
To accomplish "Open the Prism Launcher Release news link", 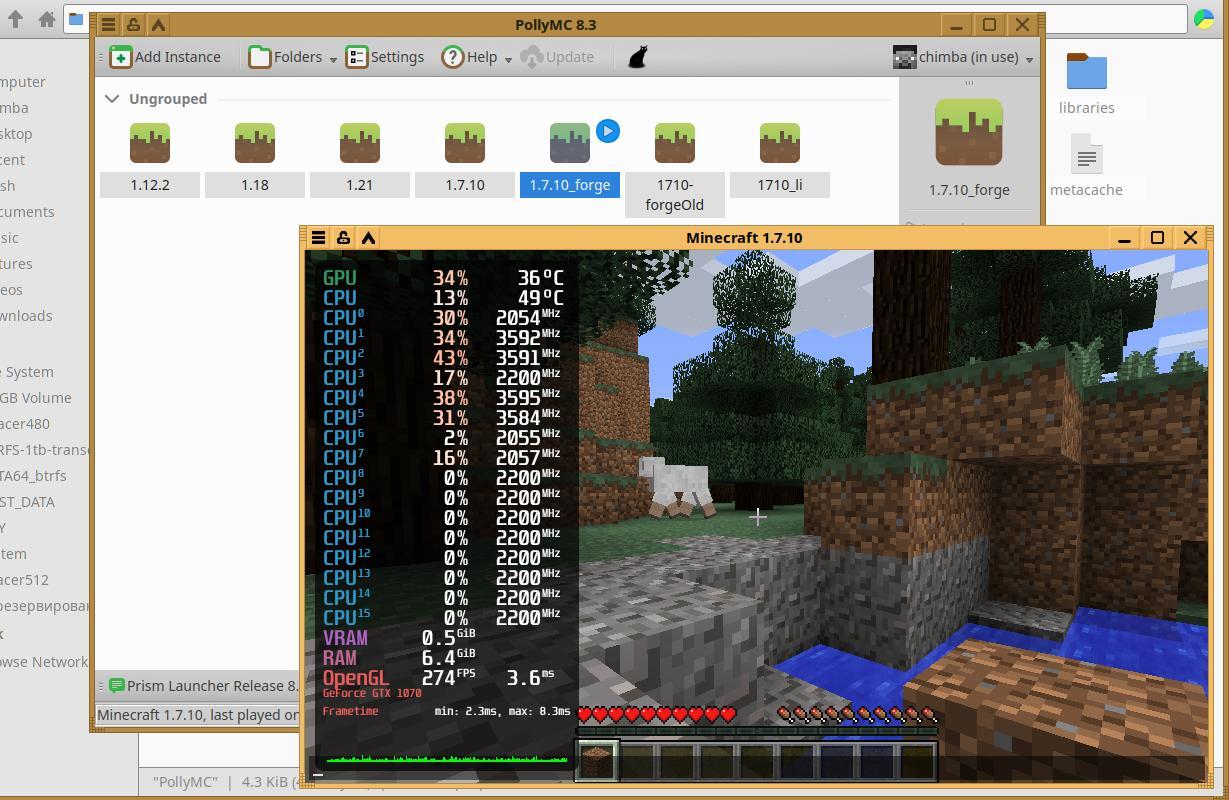I will click(x=213, y=686).
